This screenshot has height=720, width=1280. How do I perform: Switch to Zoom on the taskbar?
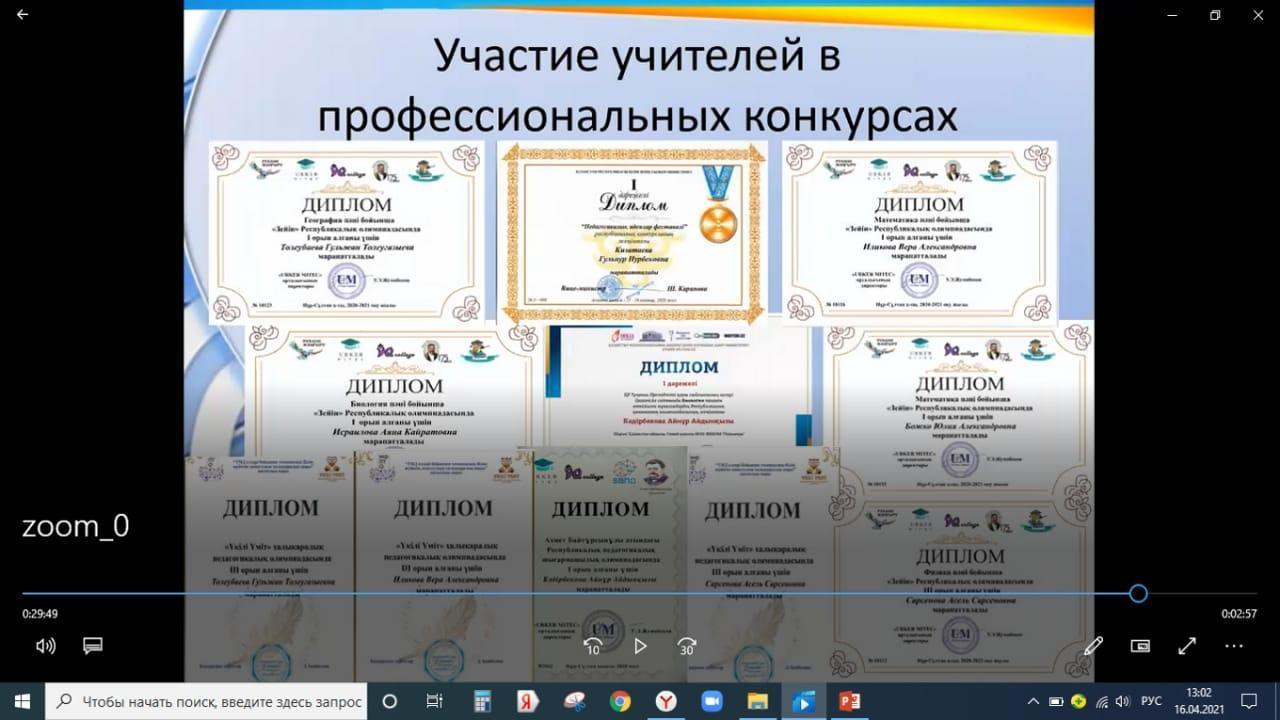pos(713,701)
